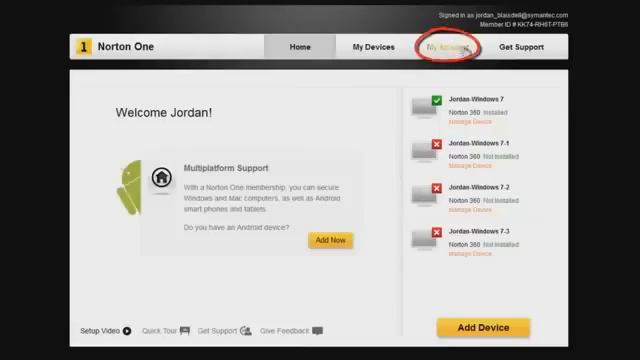Screen dimensions: 640x360
Task: Click the Give Feedback link
Action: click(285, 331)
